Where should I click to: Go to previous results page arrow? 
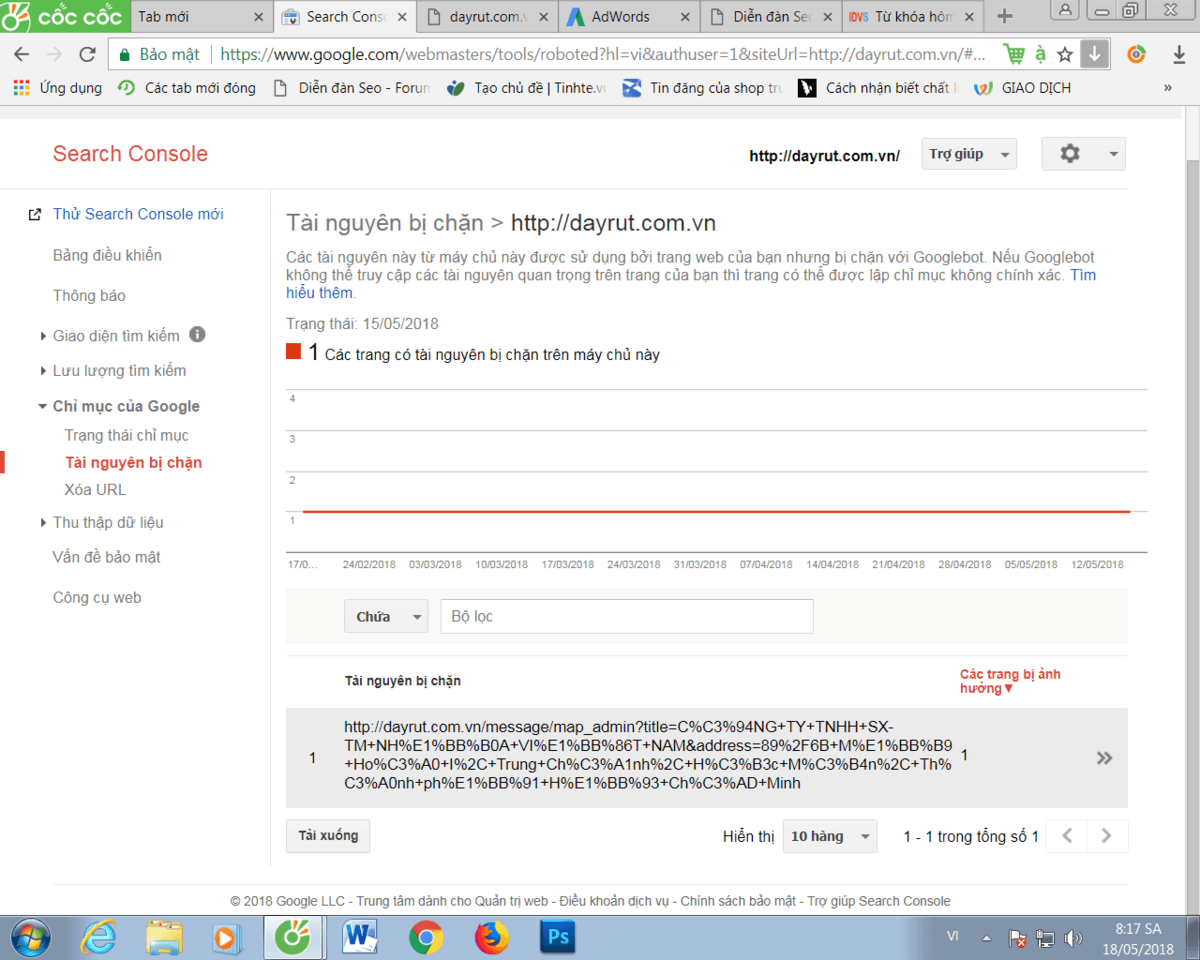(x=1067, y=836)
